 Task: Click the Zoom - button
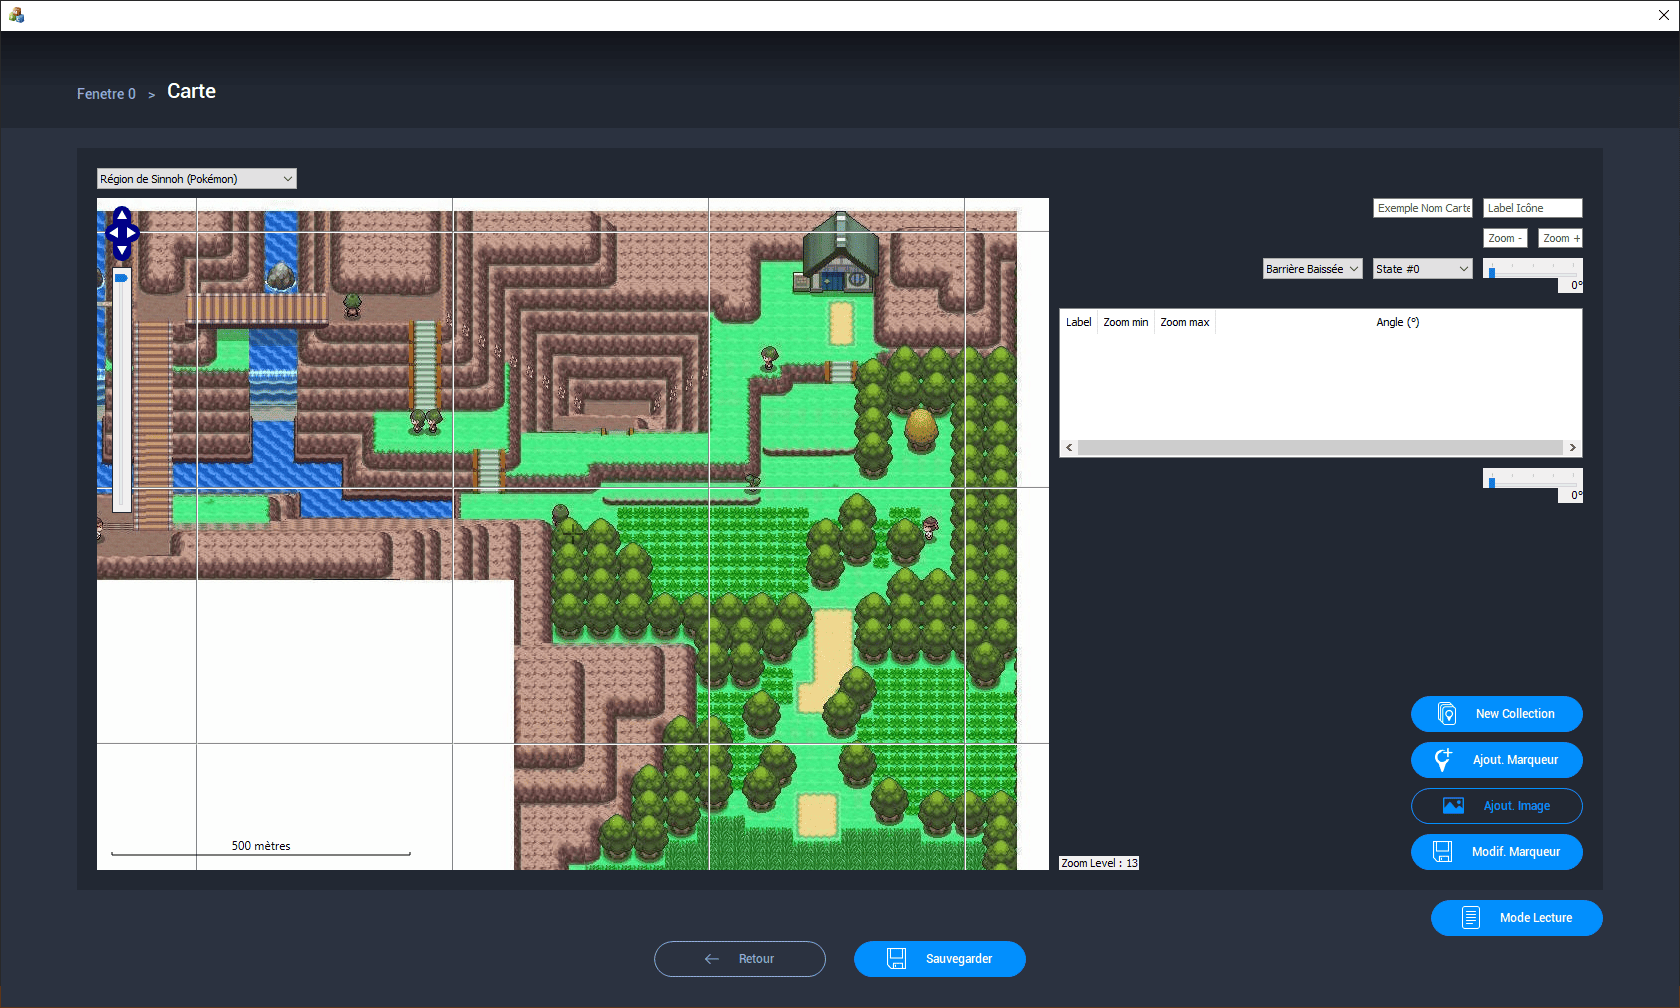1505,238
